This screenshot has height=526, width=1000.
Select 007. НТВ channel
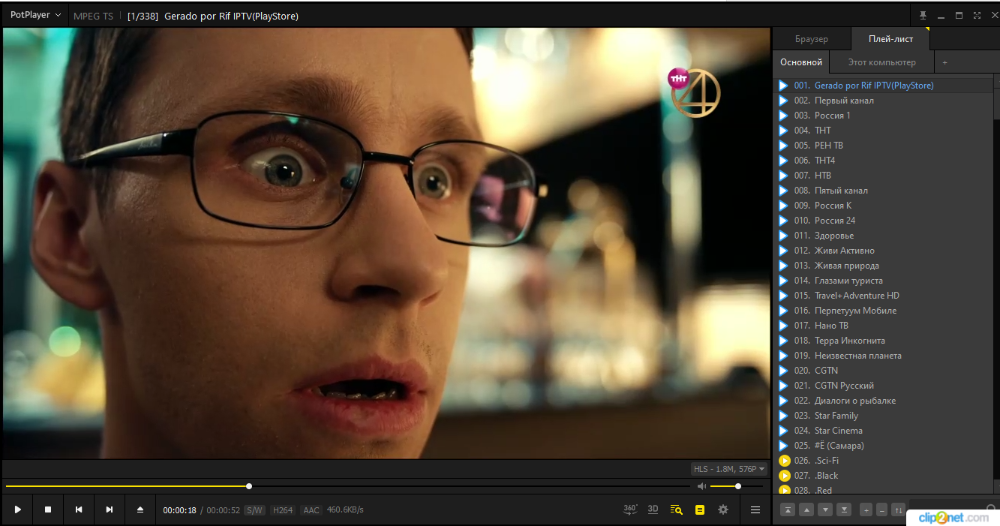tap(883, 175)
